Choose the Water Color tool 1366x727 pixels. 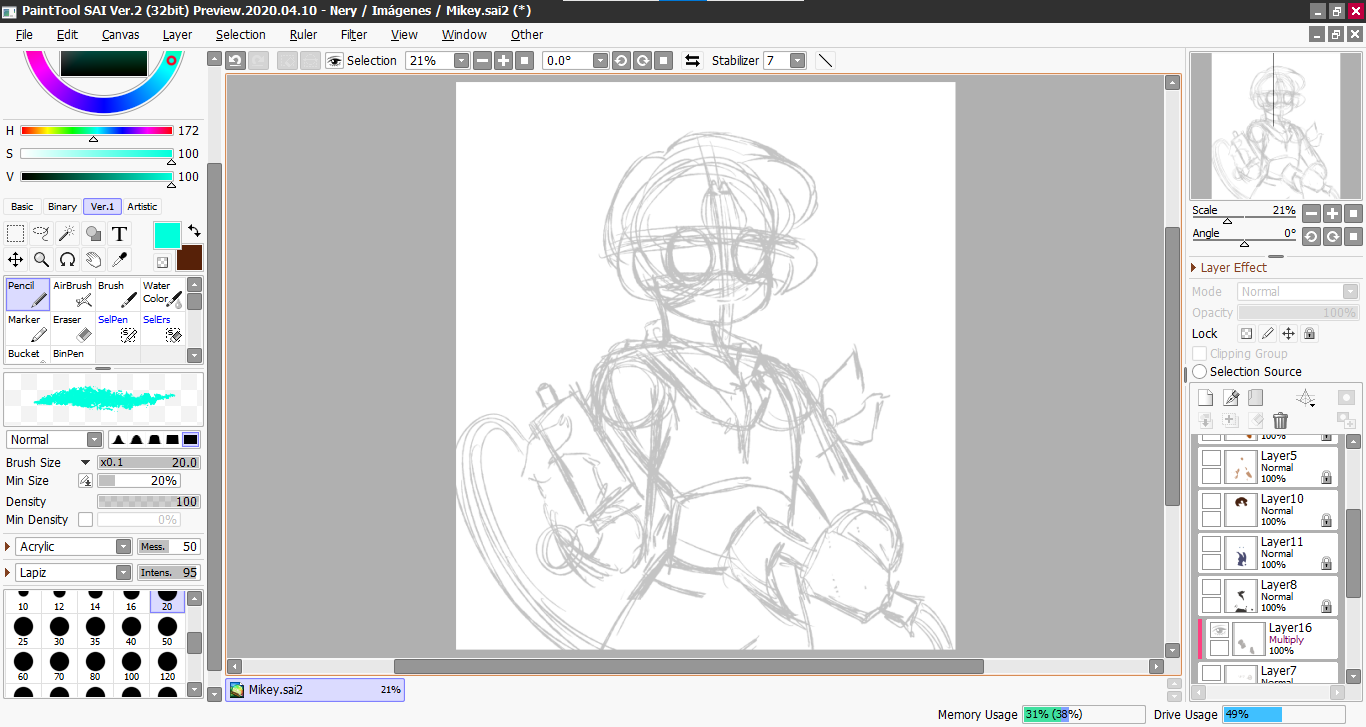pyautogui.click(x=163, y=294)
